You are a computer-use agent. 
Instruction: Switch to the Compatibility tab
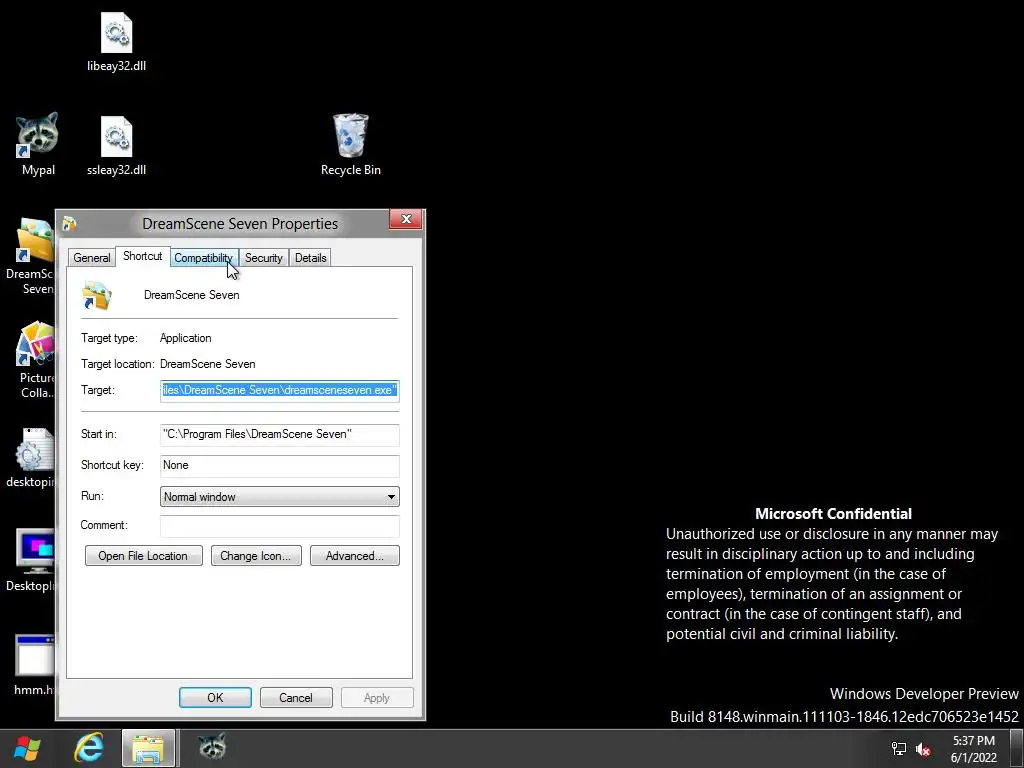203,258
